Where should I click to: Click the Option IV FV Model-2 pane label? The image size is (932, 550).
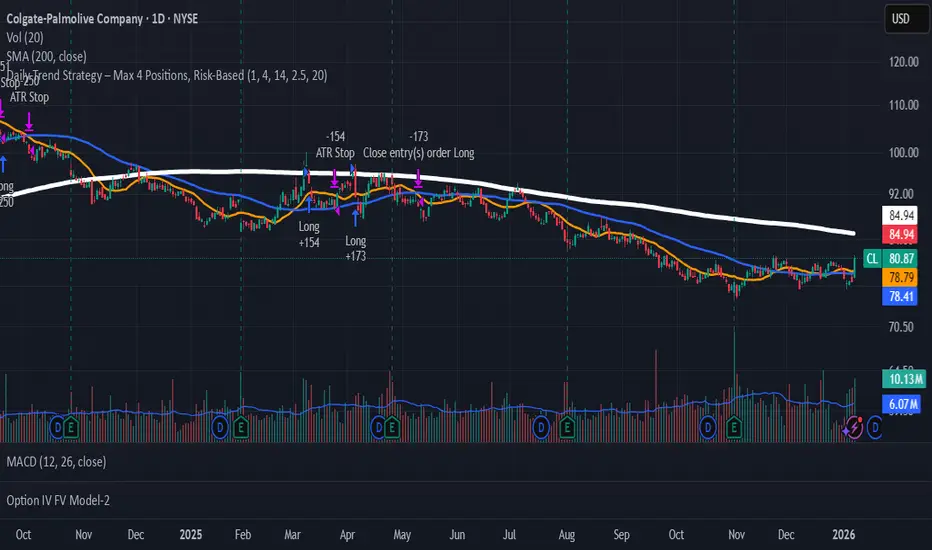(x=58, y=501)
